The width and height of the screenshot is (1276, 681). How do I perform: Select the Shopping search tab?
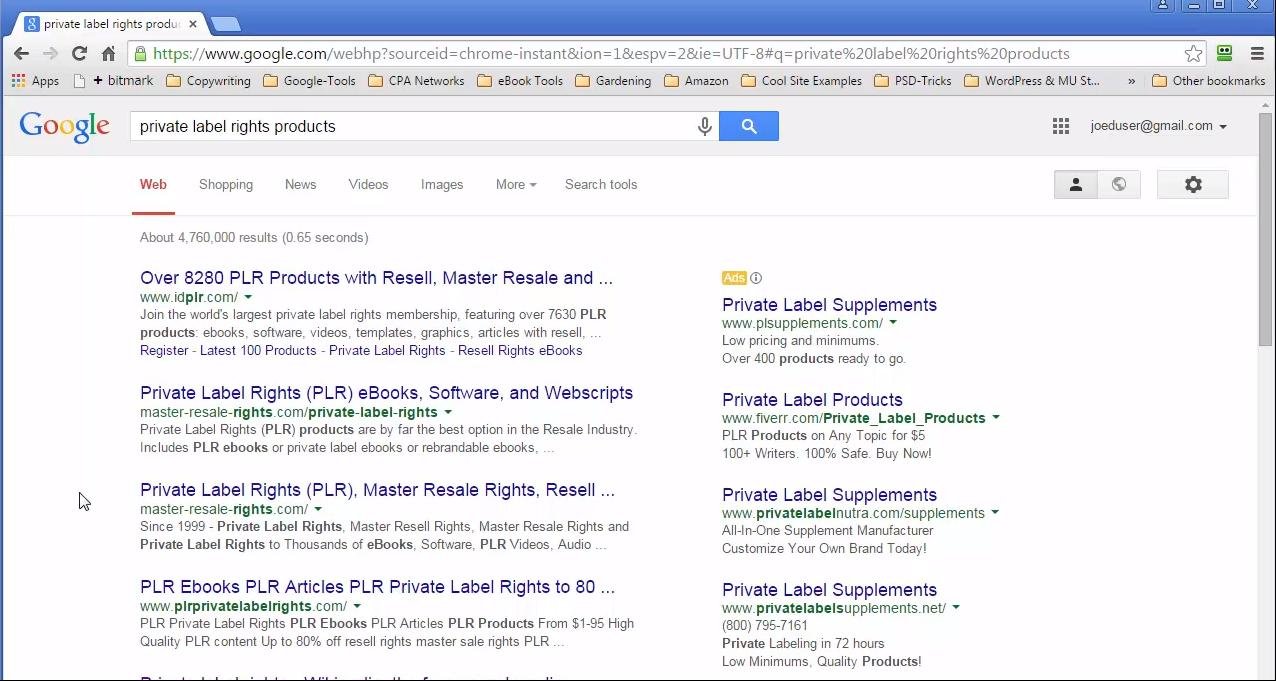226,185
